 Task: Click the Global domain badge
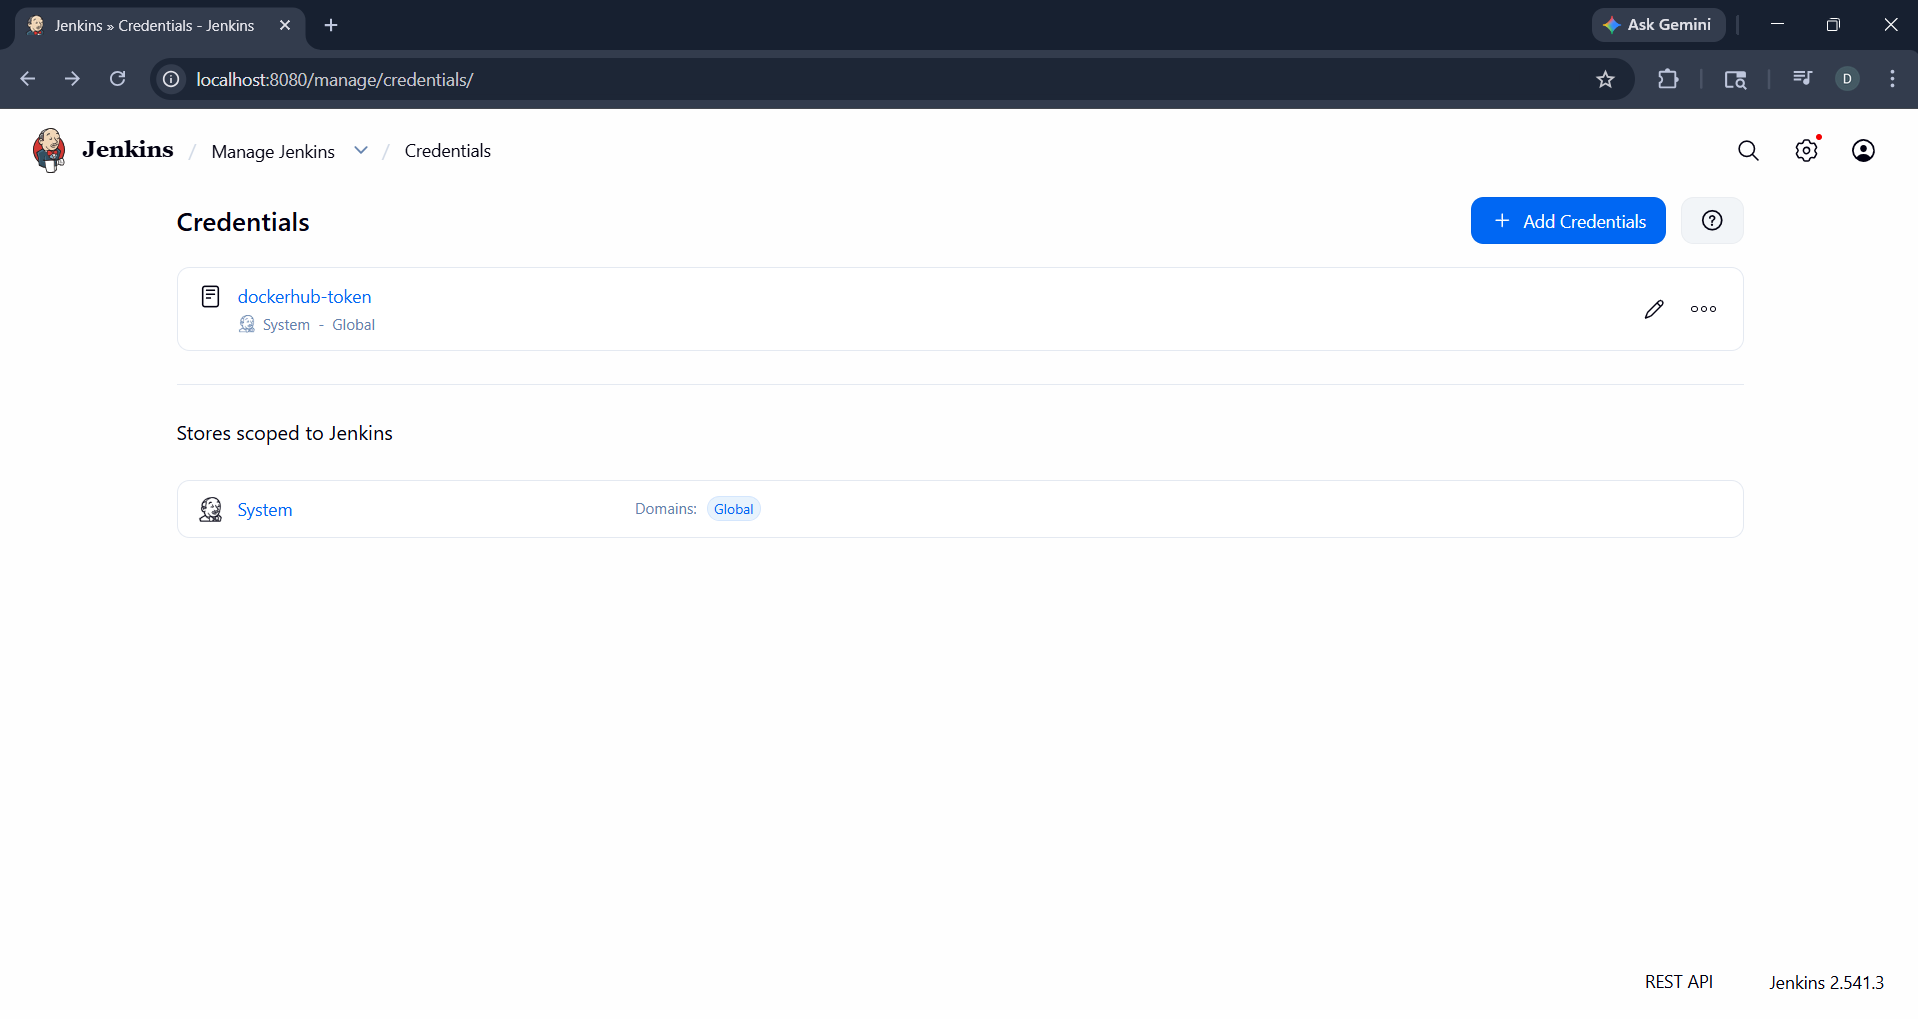pos(733,509)
